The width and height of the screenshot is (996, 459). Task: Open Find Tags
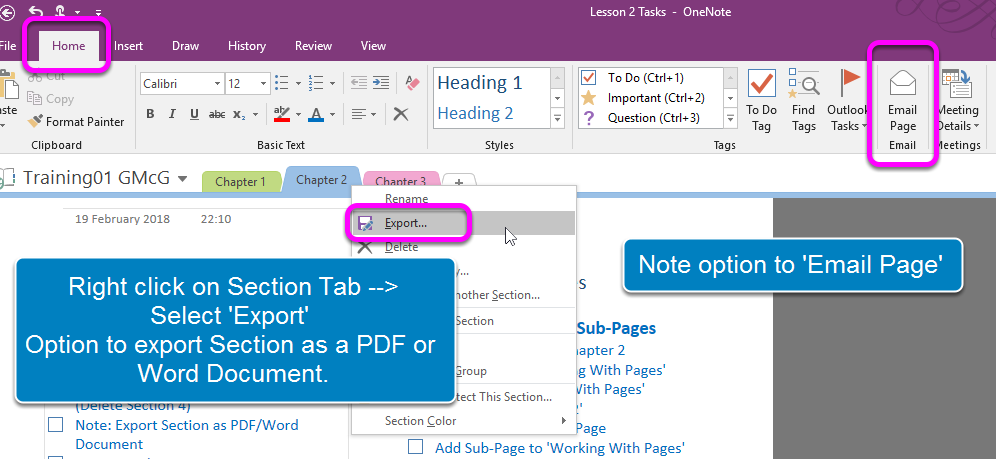tap(804, 101)
